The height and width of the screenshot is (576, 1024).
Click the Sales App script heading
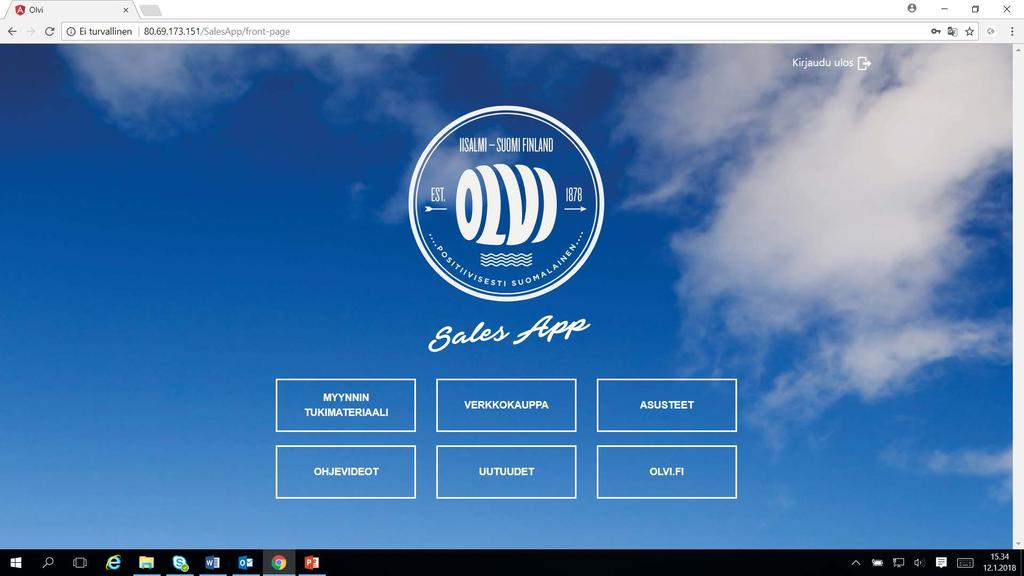509,332
